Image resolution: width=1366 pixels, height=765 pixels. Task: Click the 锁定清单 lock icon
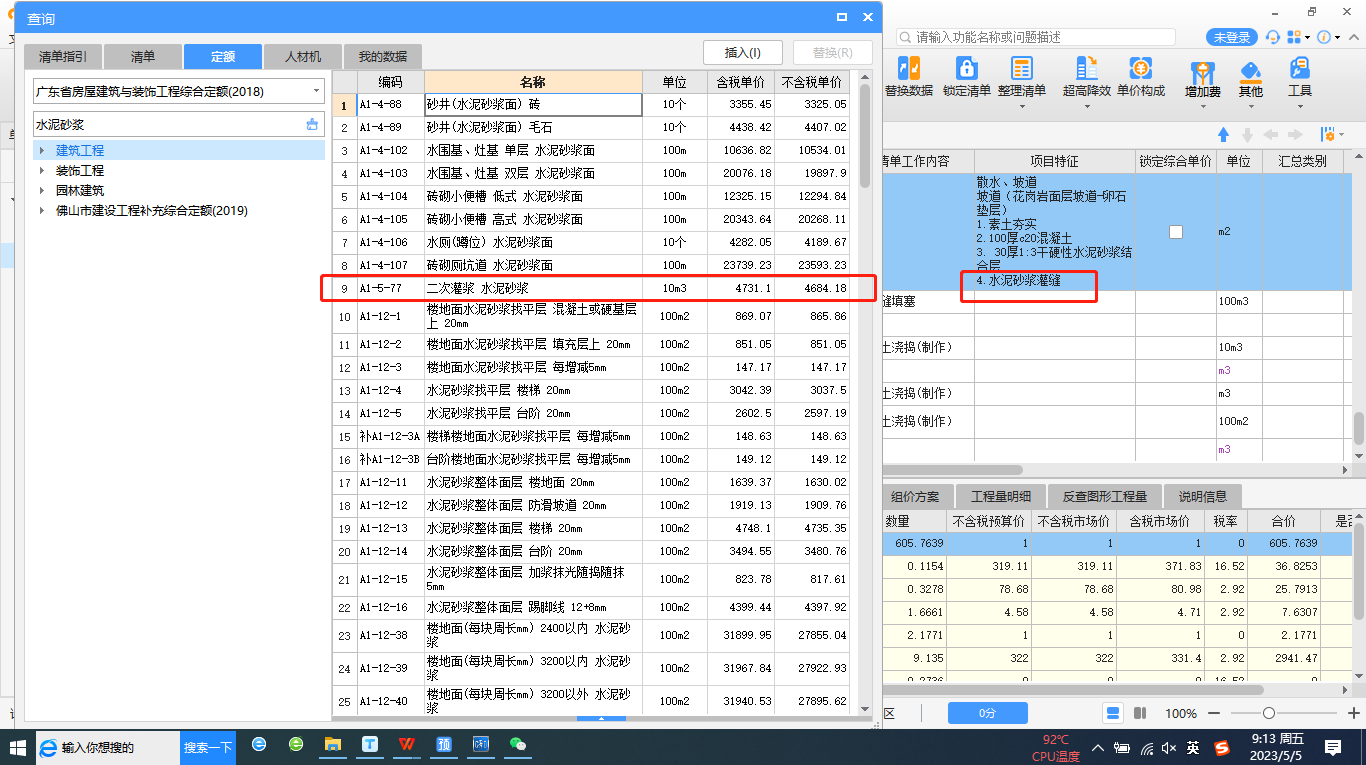tap(966, 68)
